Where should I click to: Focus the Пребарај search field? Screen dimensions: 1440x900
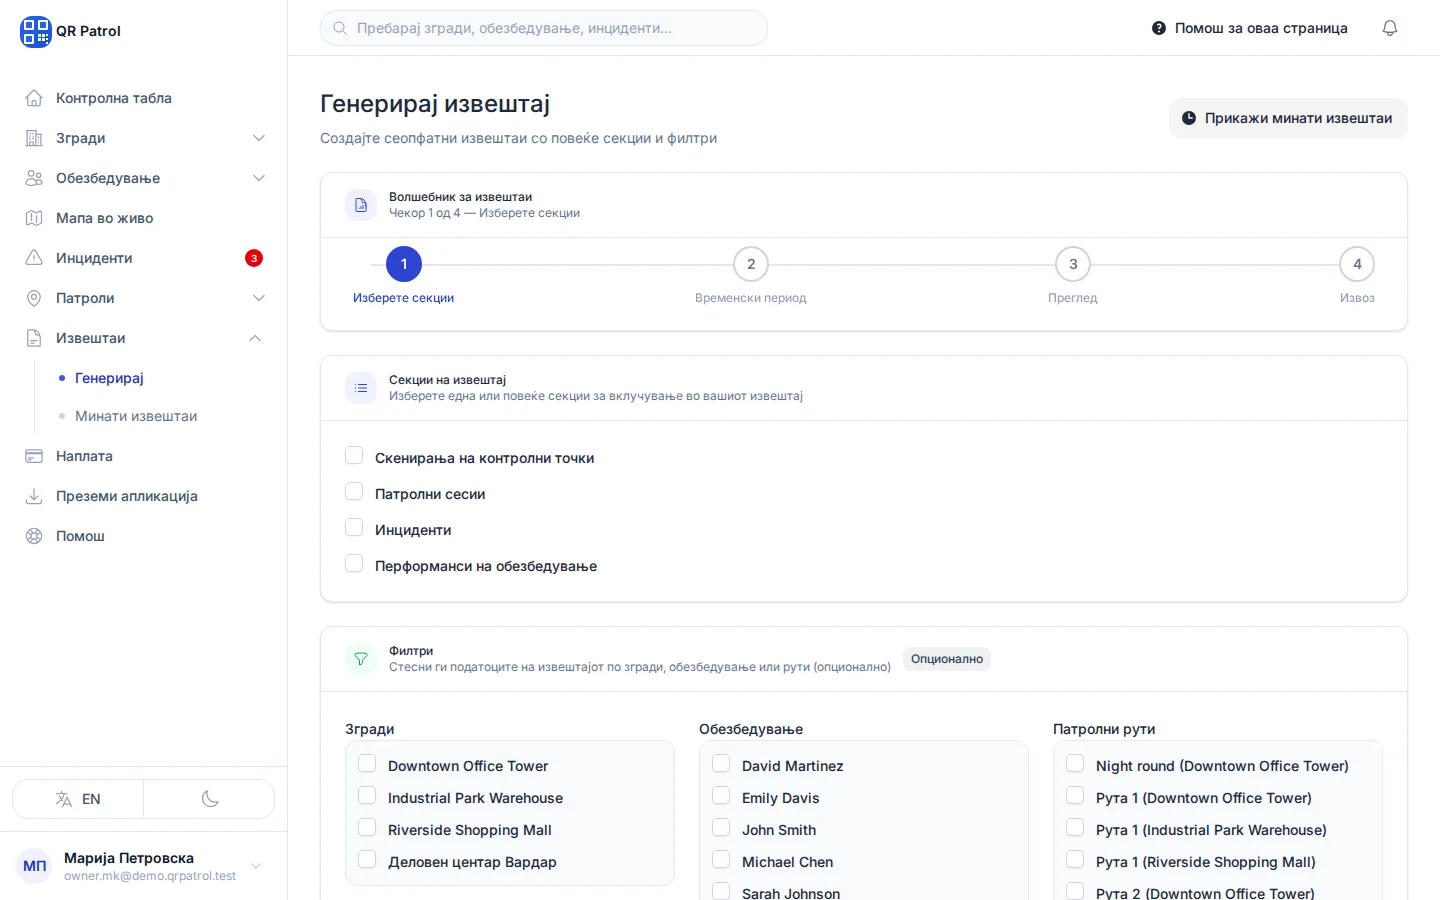(x=544, y=28)
